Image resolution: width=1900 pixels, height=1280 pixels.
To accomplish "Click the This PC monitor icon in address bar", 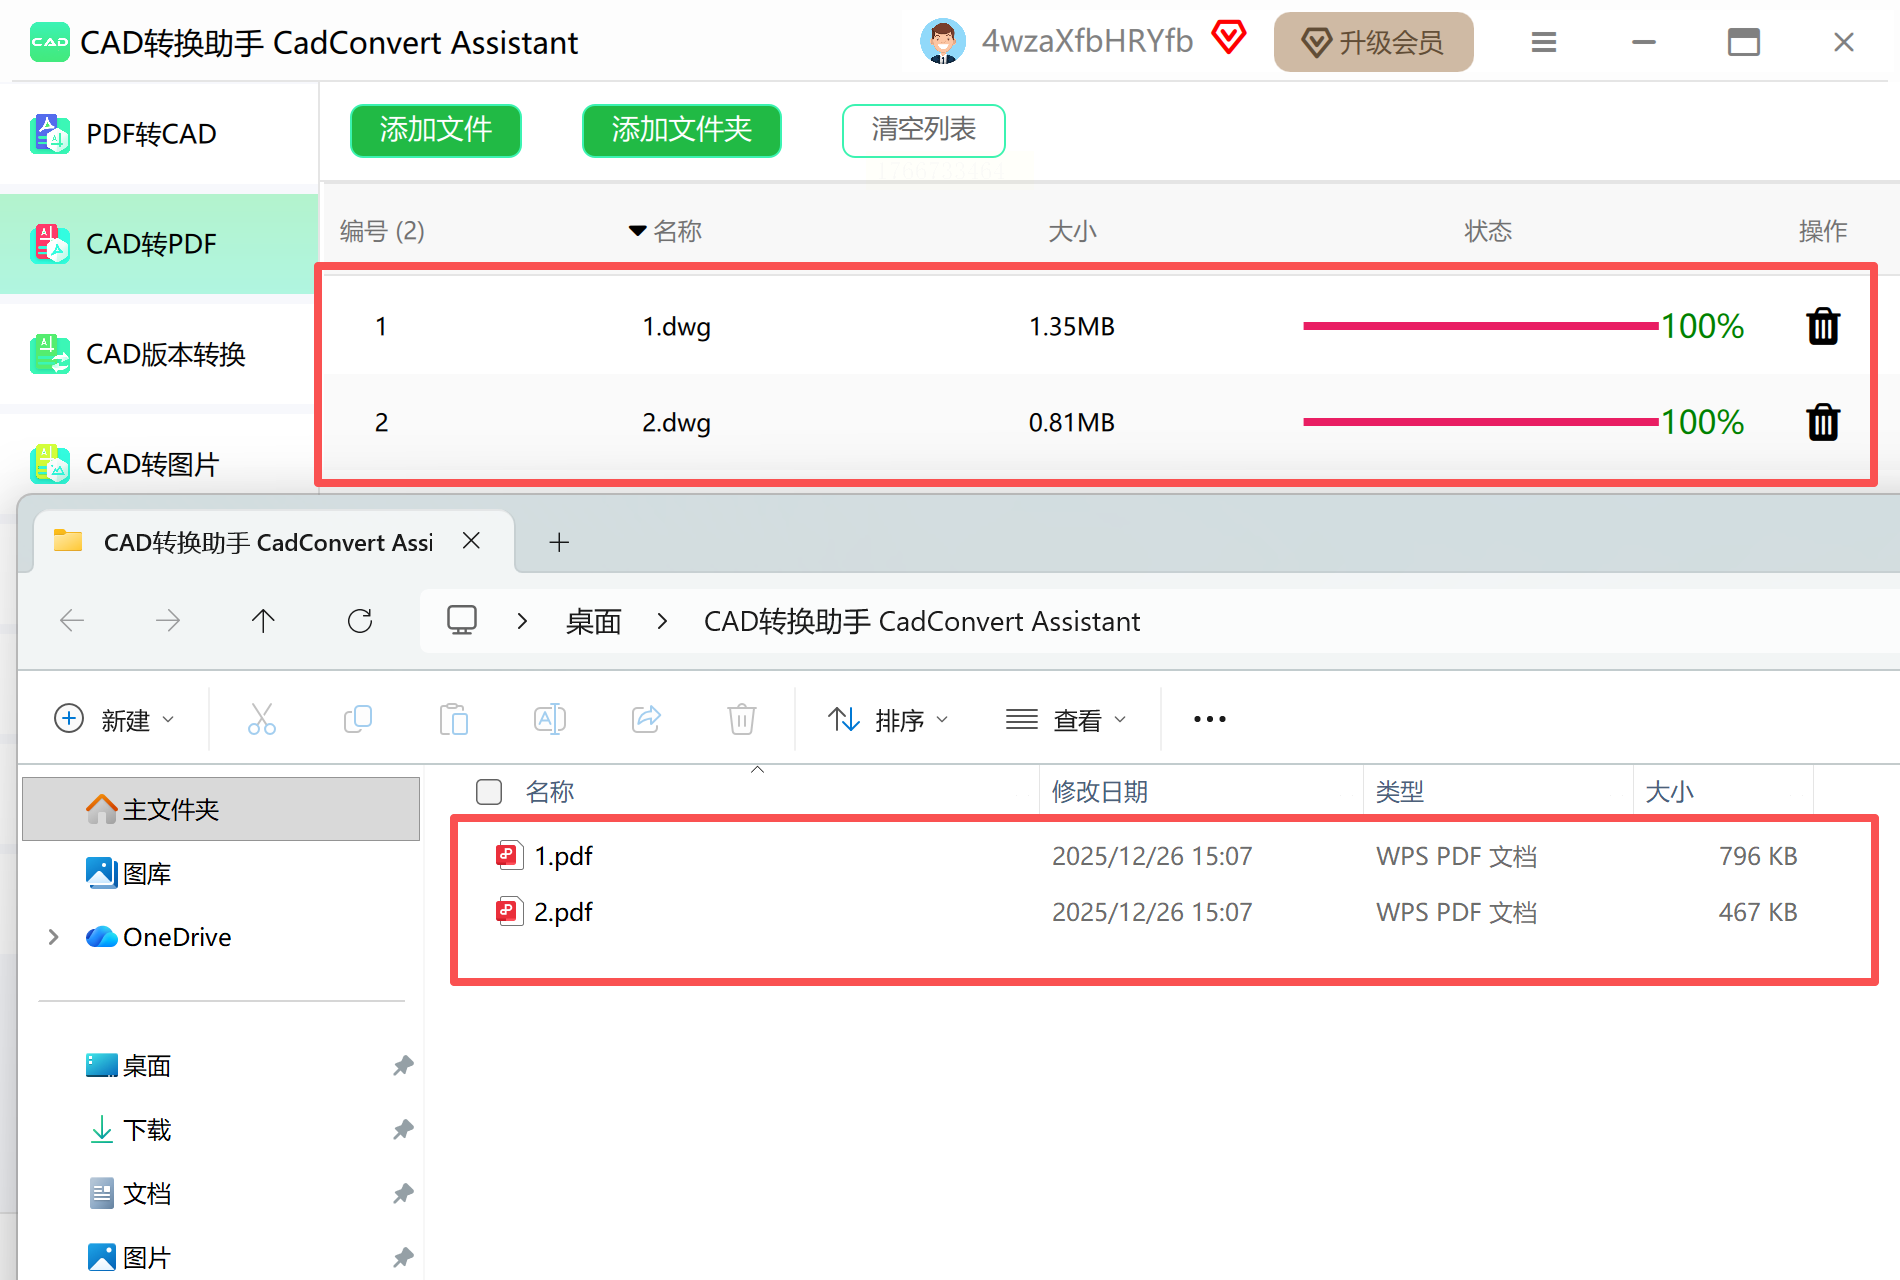I will pos(462,621).
